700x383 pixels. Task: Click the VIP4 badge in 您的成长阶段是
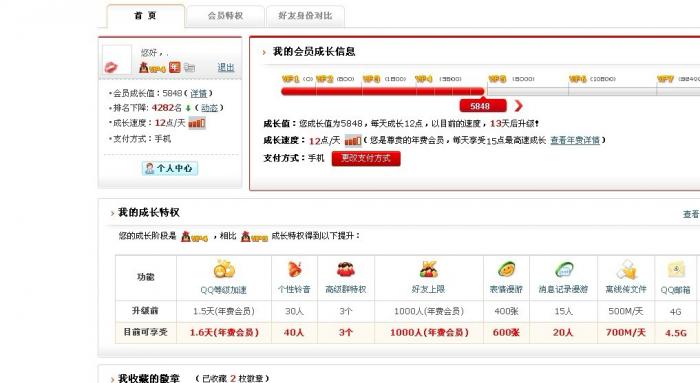point(195,237)
